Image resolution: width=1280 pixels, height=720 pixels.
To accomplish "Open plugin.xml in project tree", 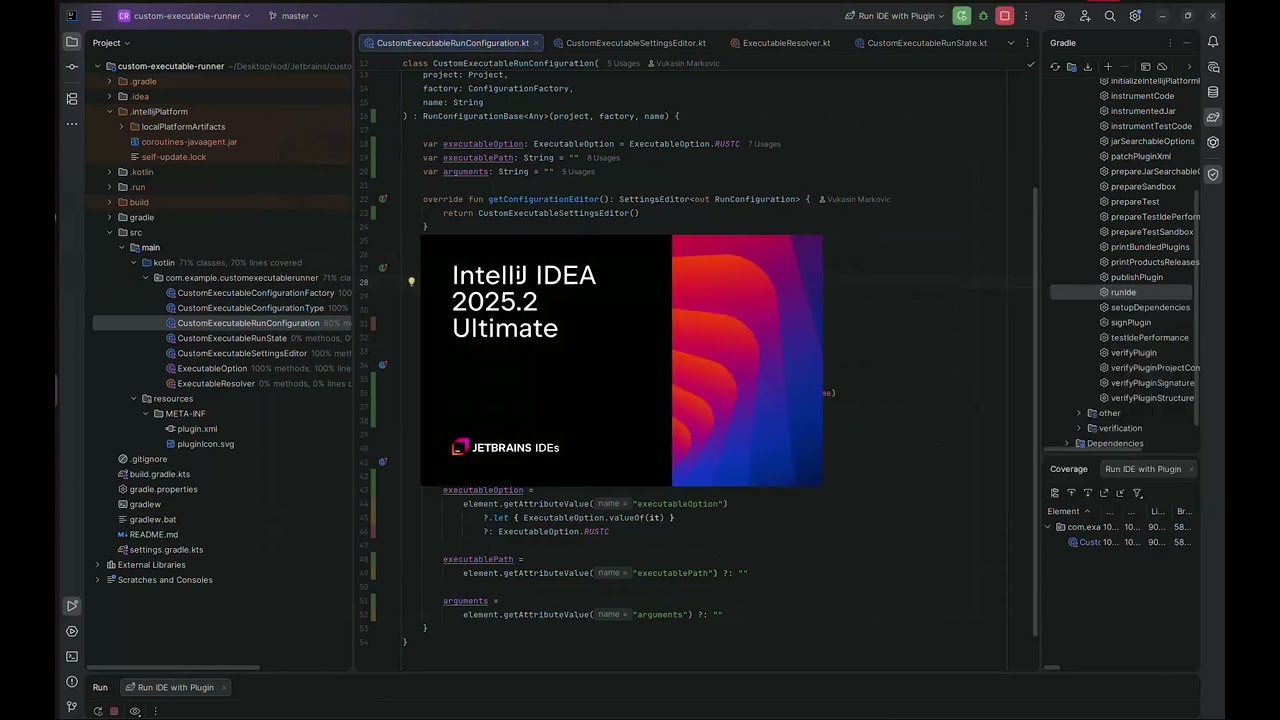I will [196, 429].
